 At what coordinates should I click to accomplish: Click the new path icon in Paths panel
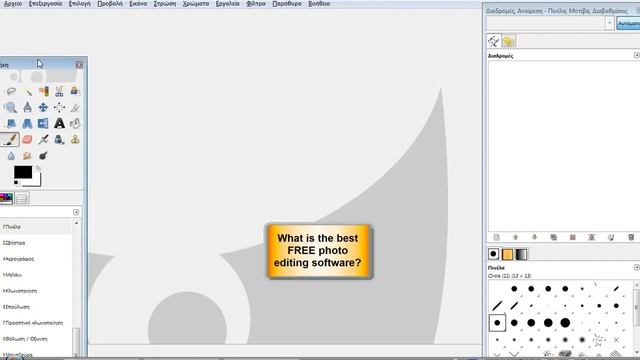click(x=496, y=237)
